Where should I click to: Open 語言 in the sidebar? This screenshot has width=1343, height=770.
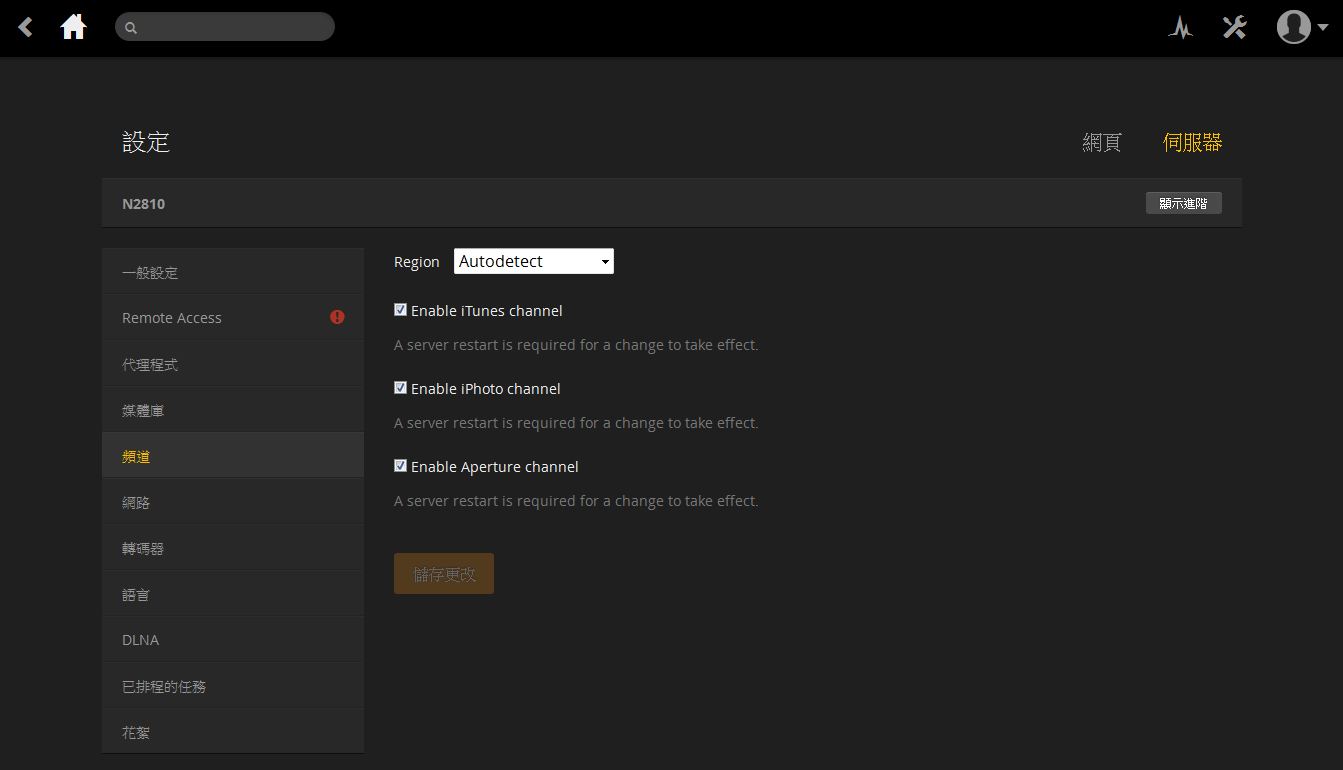[x=233, y=594]
